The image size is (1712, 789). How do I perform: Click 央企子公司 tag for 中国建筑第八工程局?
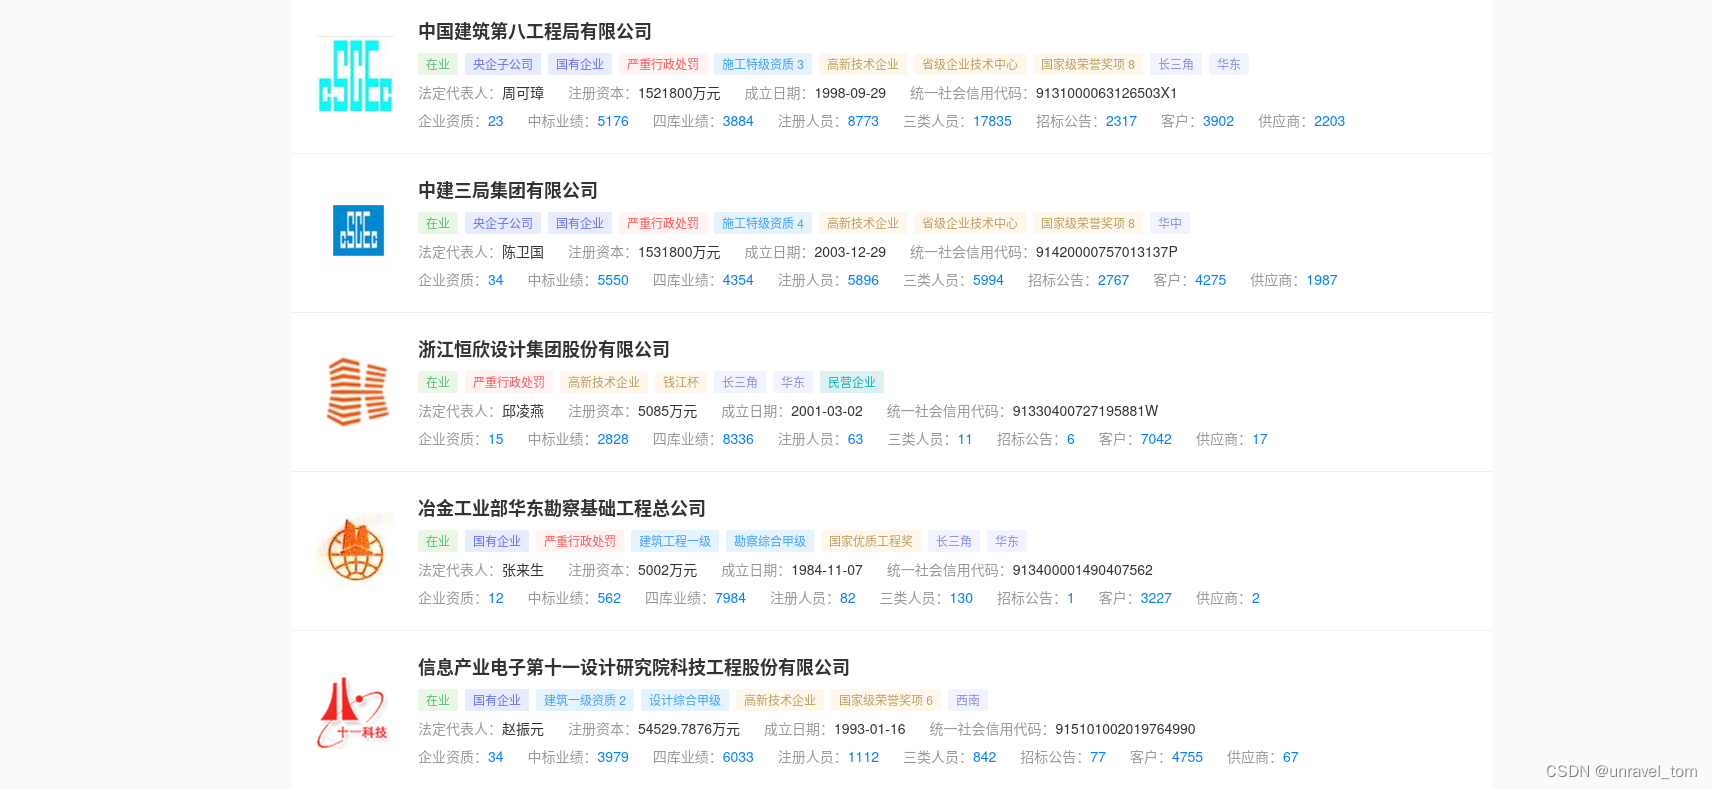click(x=503, y=64)
